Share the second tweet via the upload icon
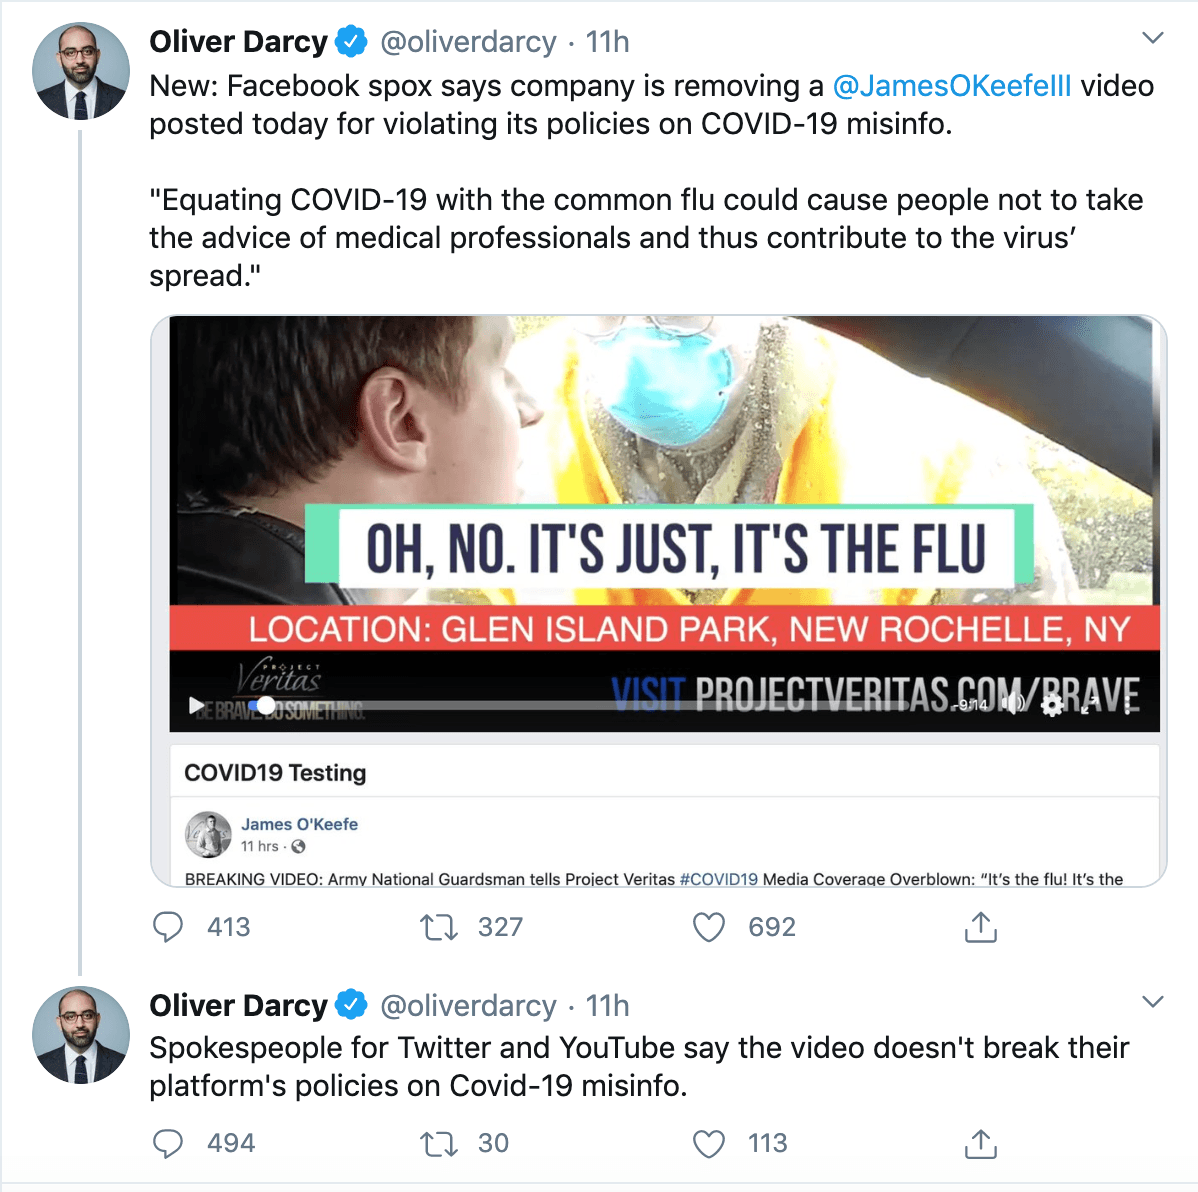This screenshot has width=1198, height=1192. click(981, 1143)
